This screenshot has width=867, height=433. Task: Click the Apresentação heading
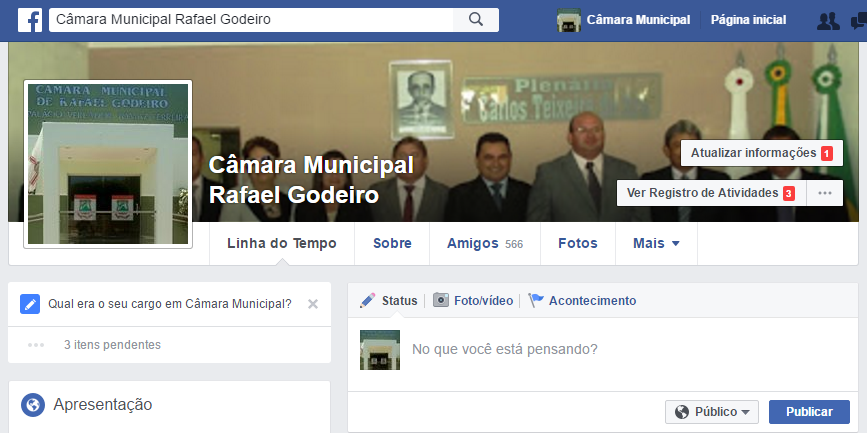(103, 404)
